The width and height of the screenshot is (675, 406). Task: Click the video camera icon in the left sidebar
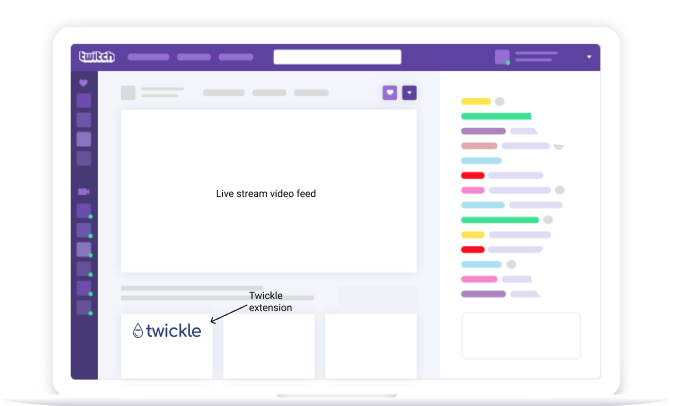(x=84, y=192)
